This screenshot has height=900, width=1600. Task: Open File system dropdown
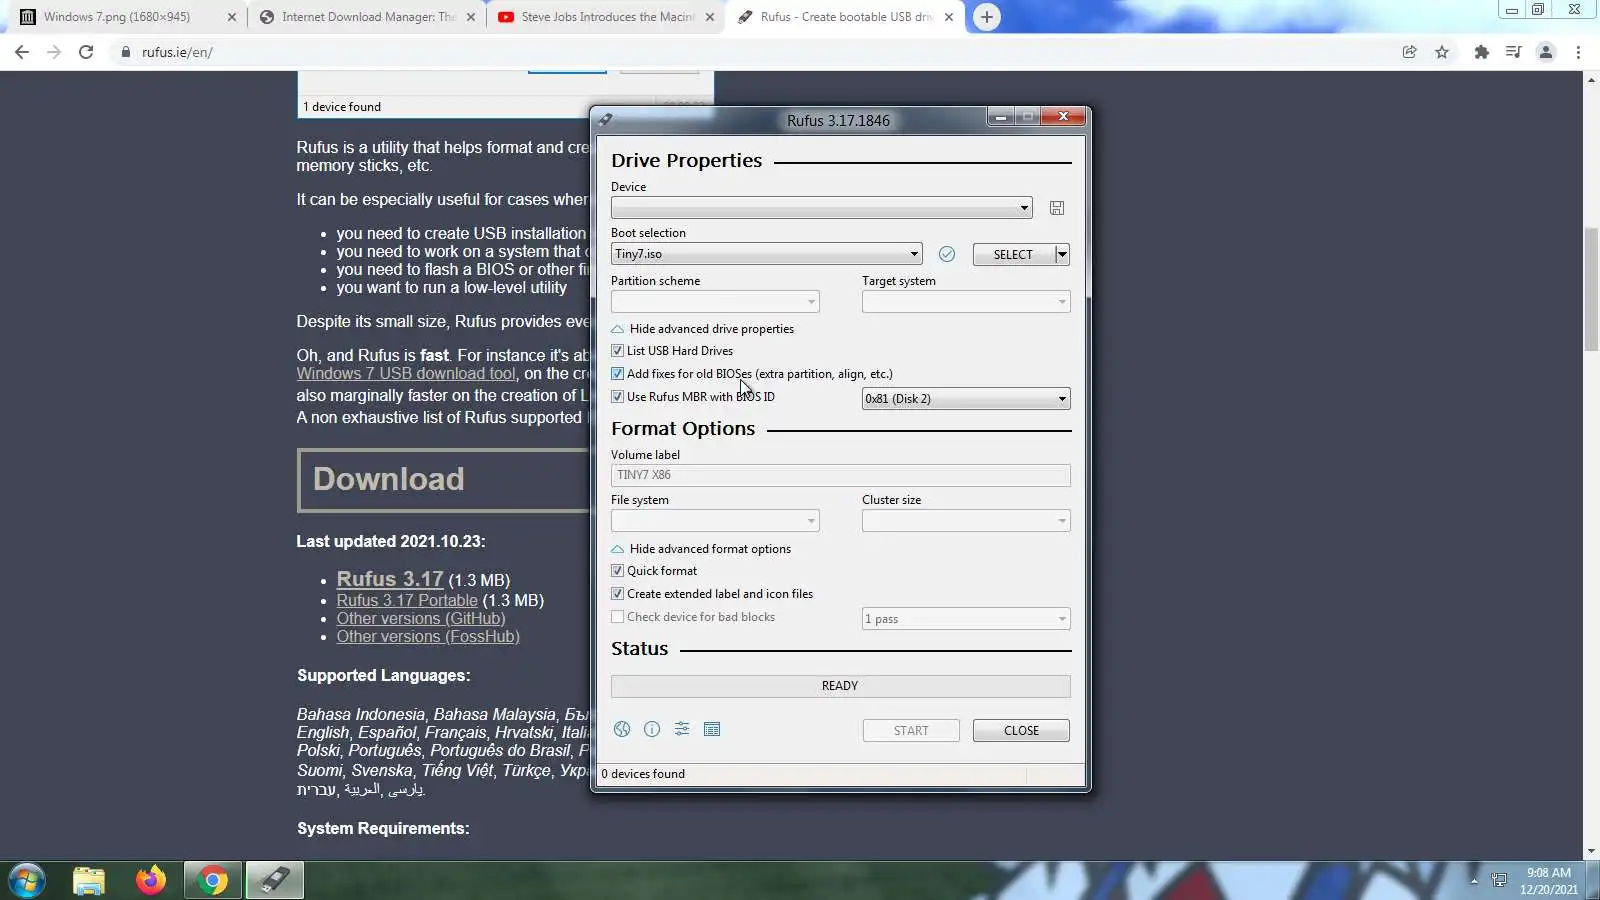pos(715,521)
